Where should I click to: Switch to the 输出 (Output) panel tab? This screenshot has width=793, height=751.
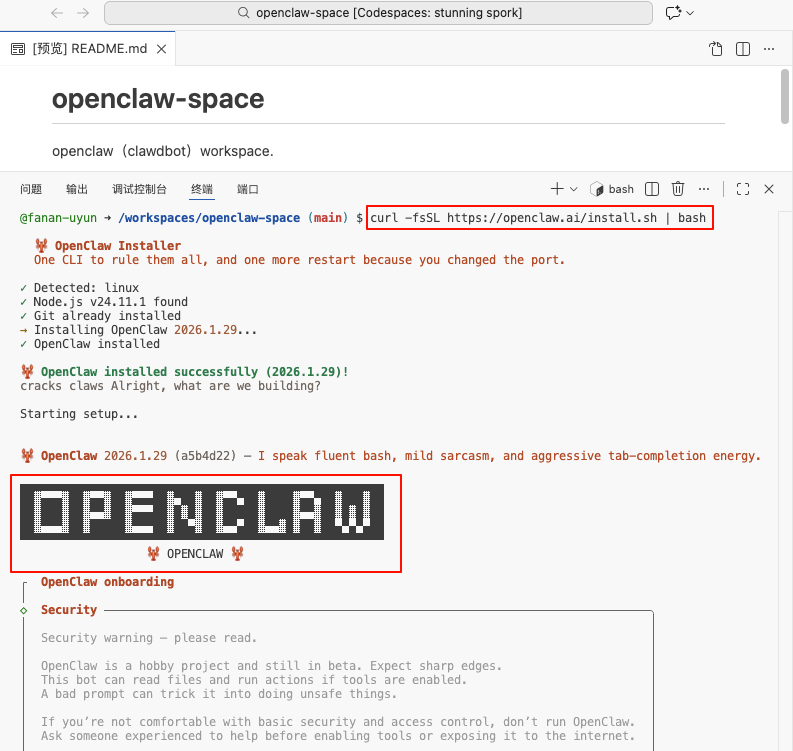pyautogui.click(x=77, y=189)
